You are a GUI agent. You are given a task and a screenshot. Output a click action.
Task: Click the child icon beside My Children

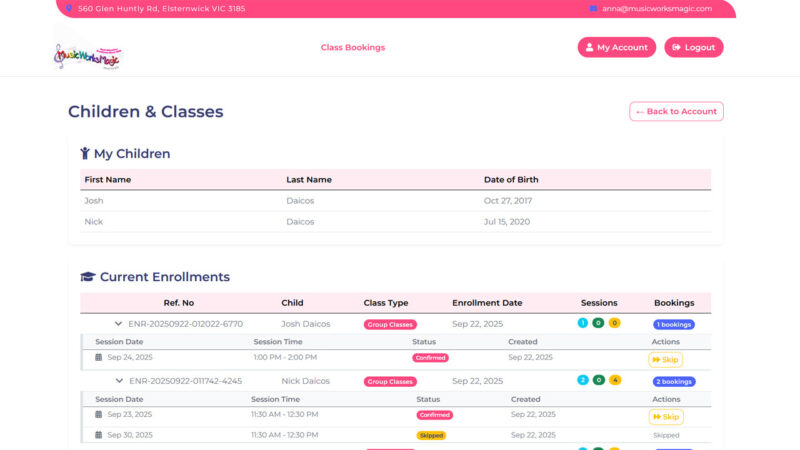coord(85,154)
